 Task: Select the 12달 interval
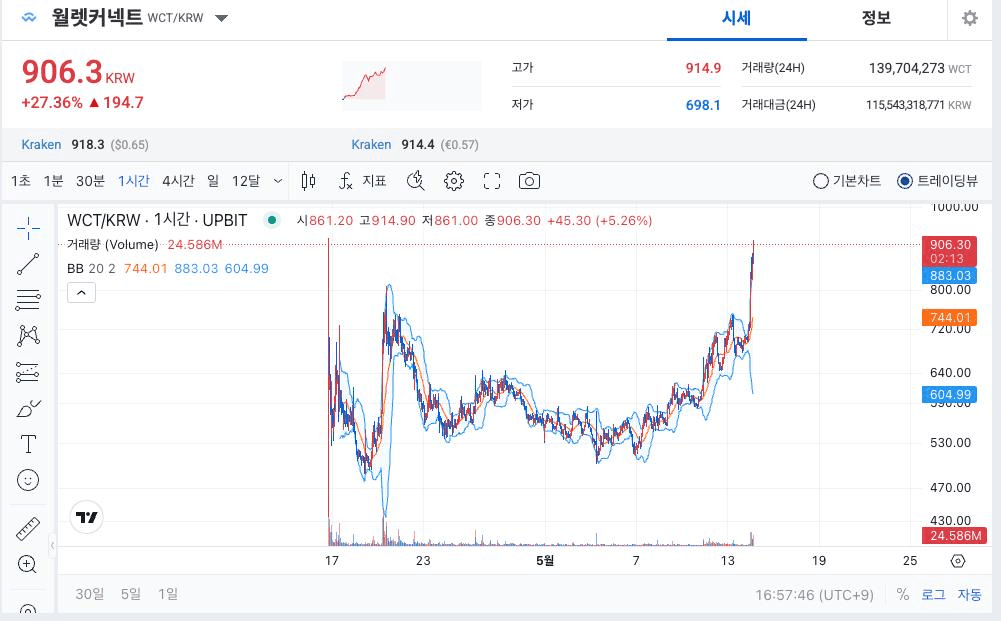pos(246,181)
